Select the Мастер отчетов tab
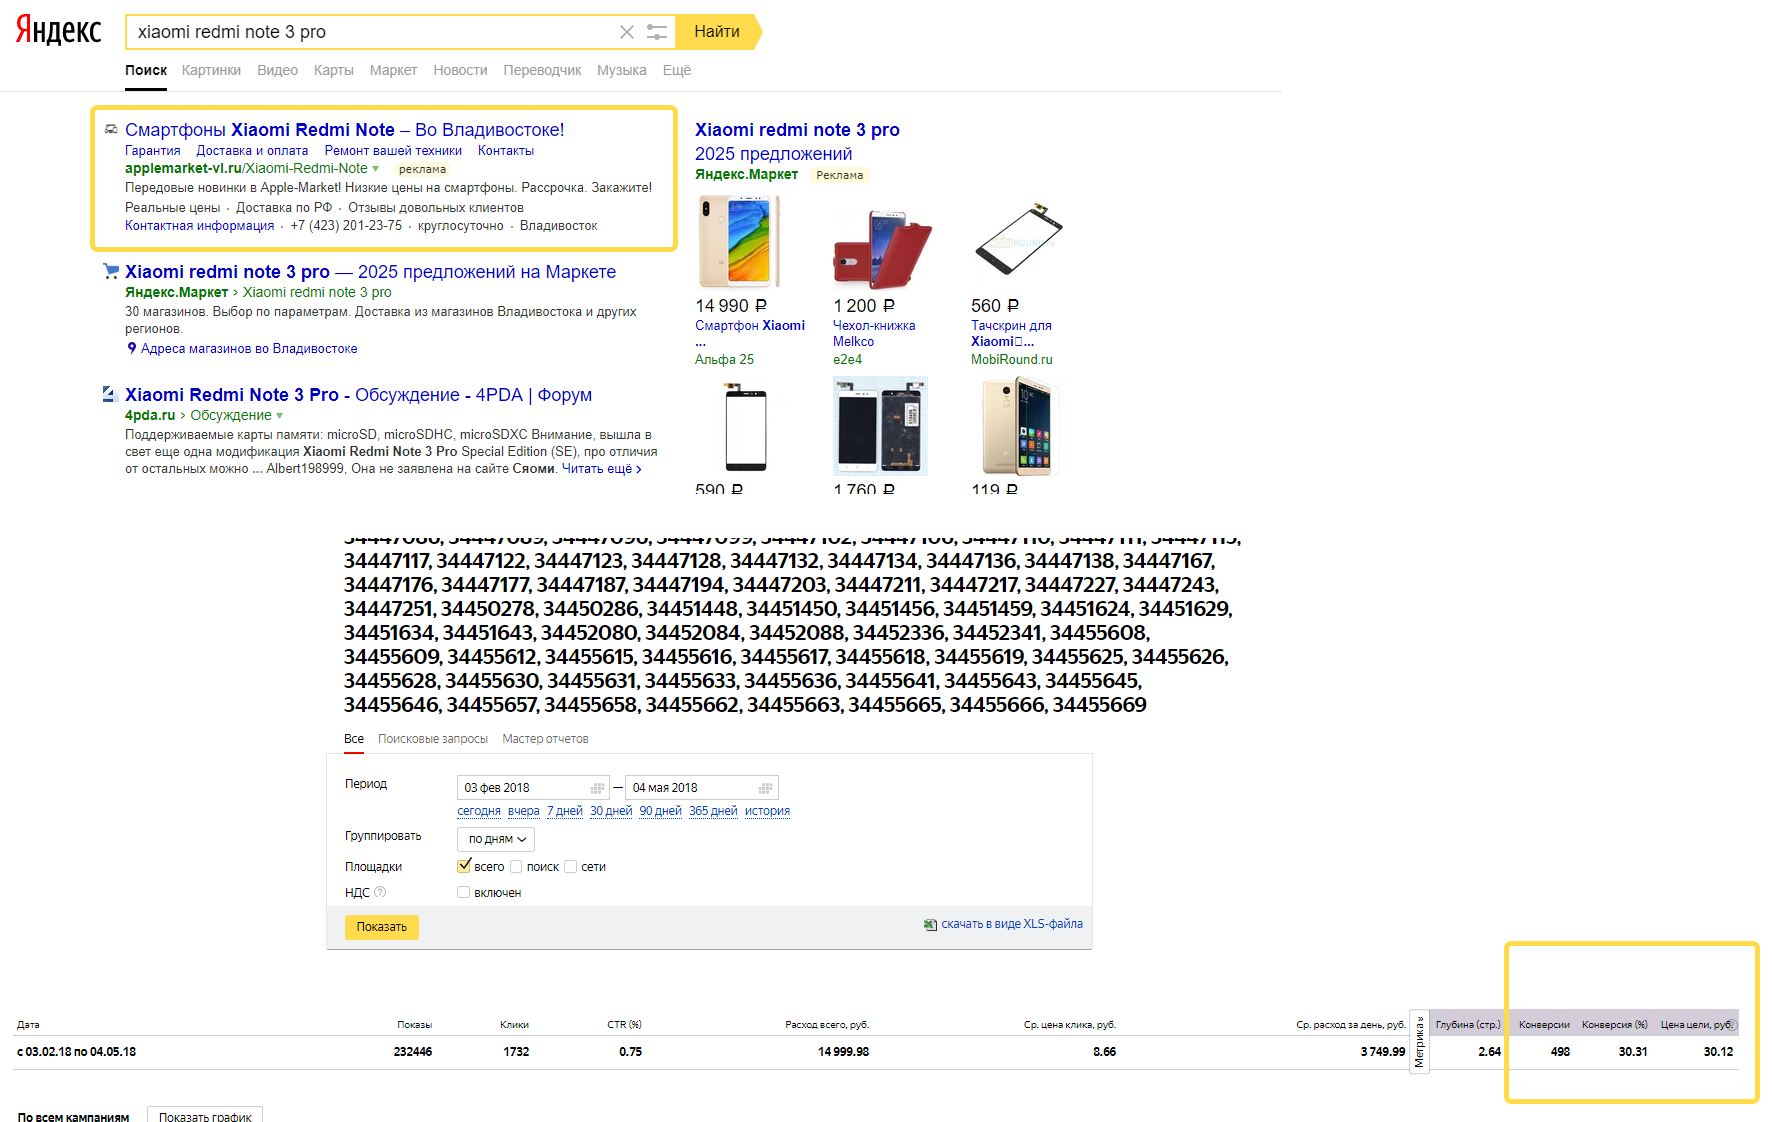This screenshot has width=1772, height=1122. coord(545,739)
